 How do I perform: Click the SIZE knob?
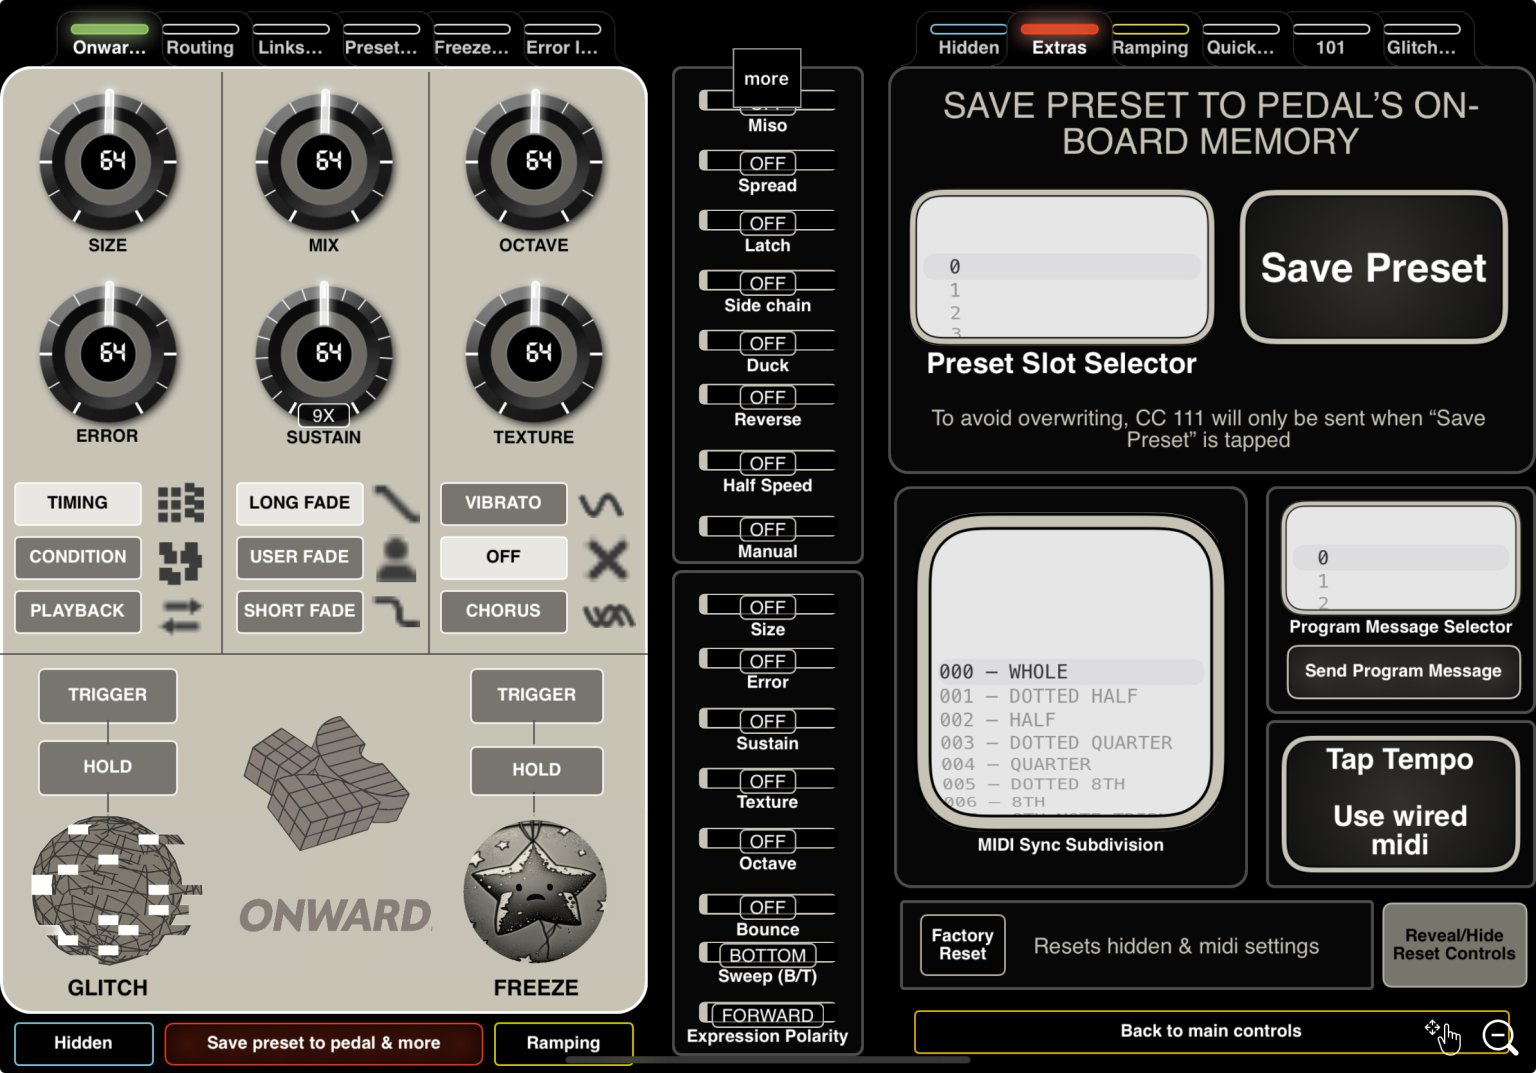[x=108, y=160]
